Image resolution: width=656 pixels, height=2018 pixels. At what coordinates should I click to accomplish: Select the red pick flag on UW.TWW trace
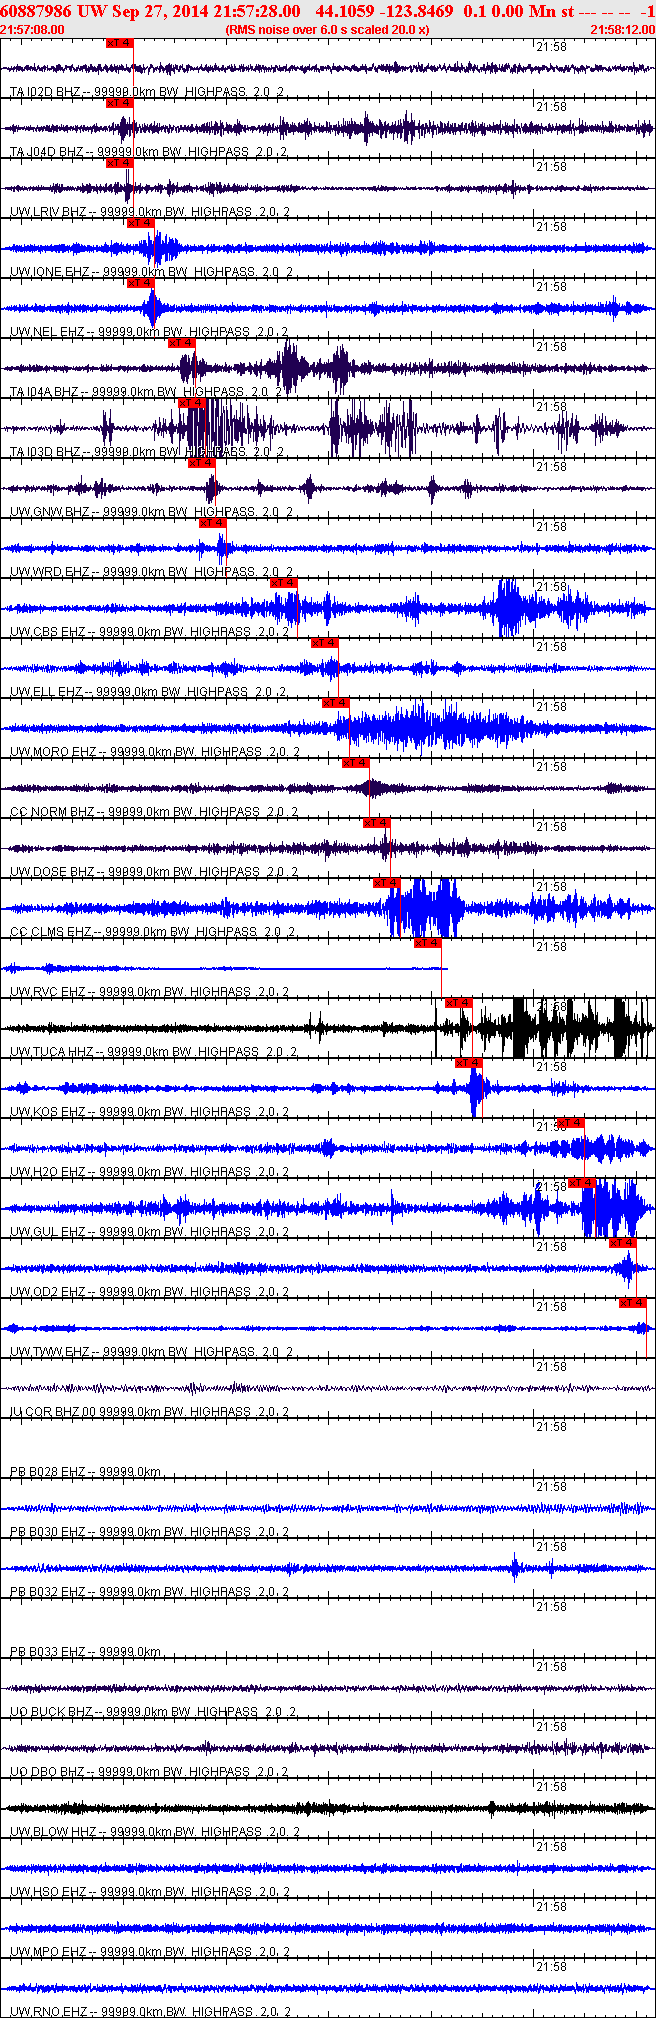click(x=632, y=1303)
